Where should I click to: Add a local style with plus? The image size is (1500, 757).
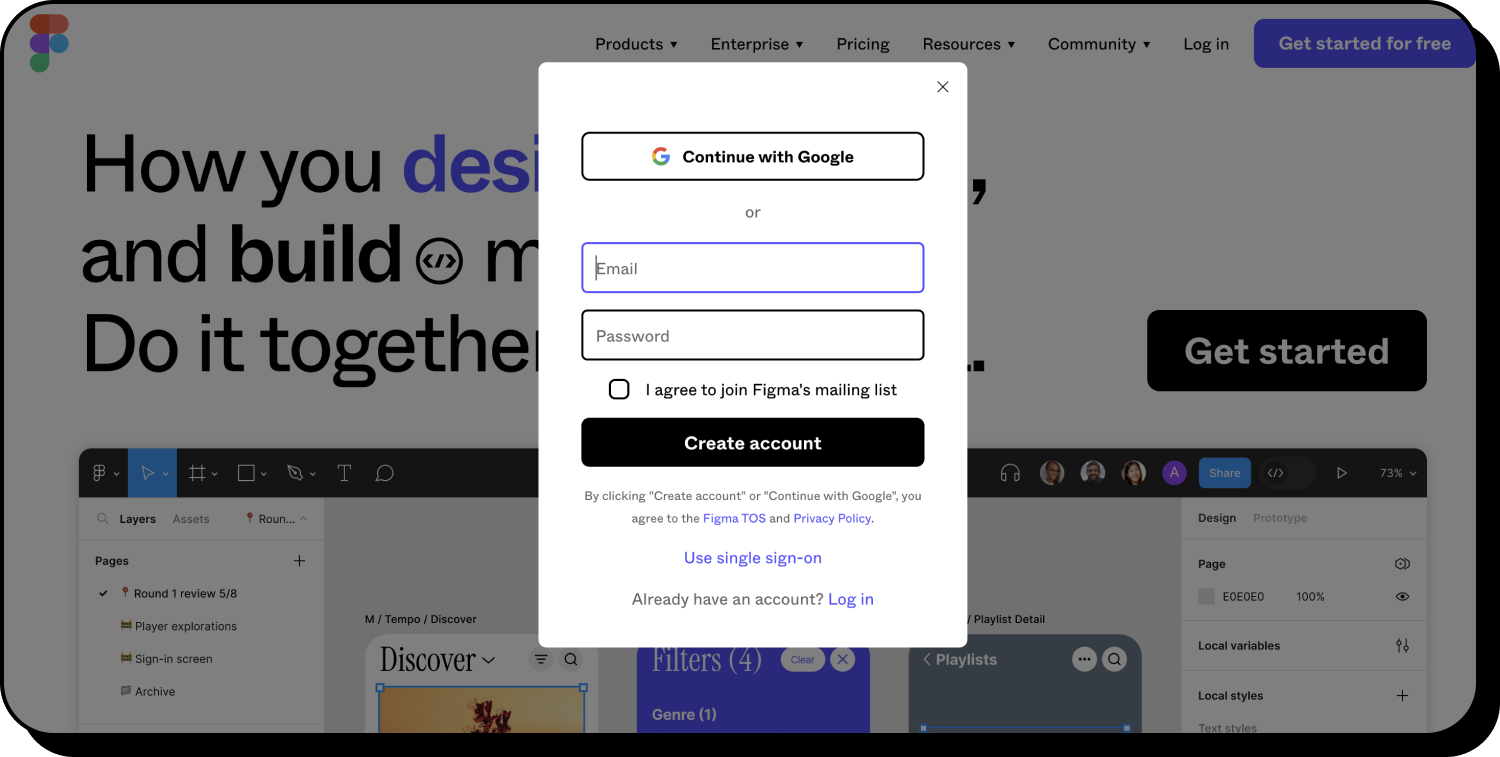1402,696
